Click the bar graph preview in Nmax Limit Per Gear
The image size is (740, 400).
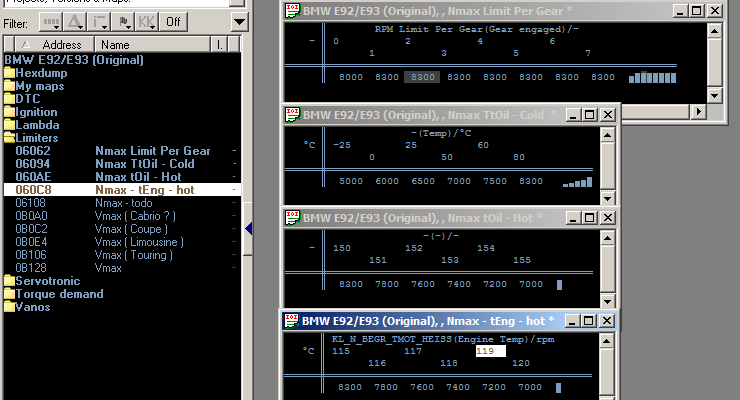click(653, 77)
